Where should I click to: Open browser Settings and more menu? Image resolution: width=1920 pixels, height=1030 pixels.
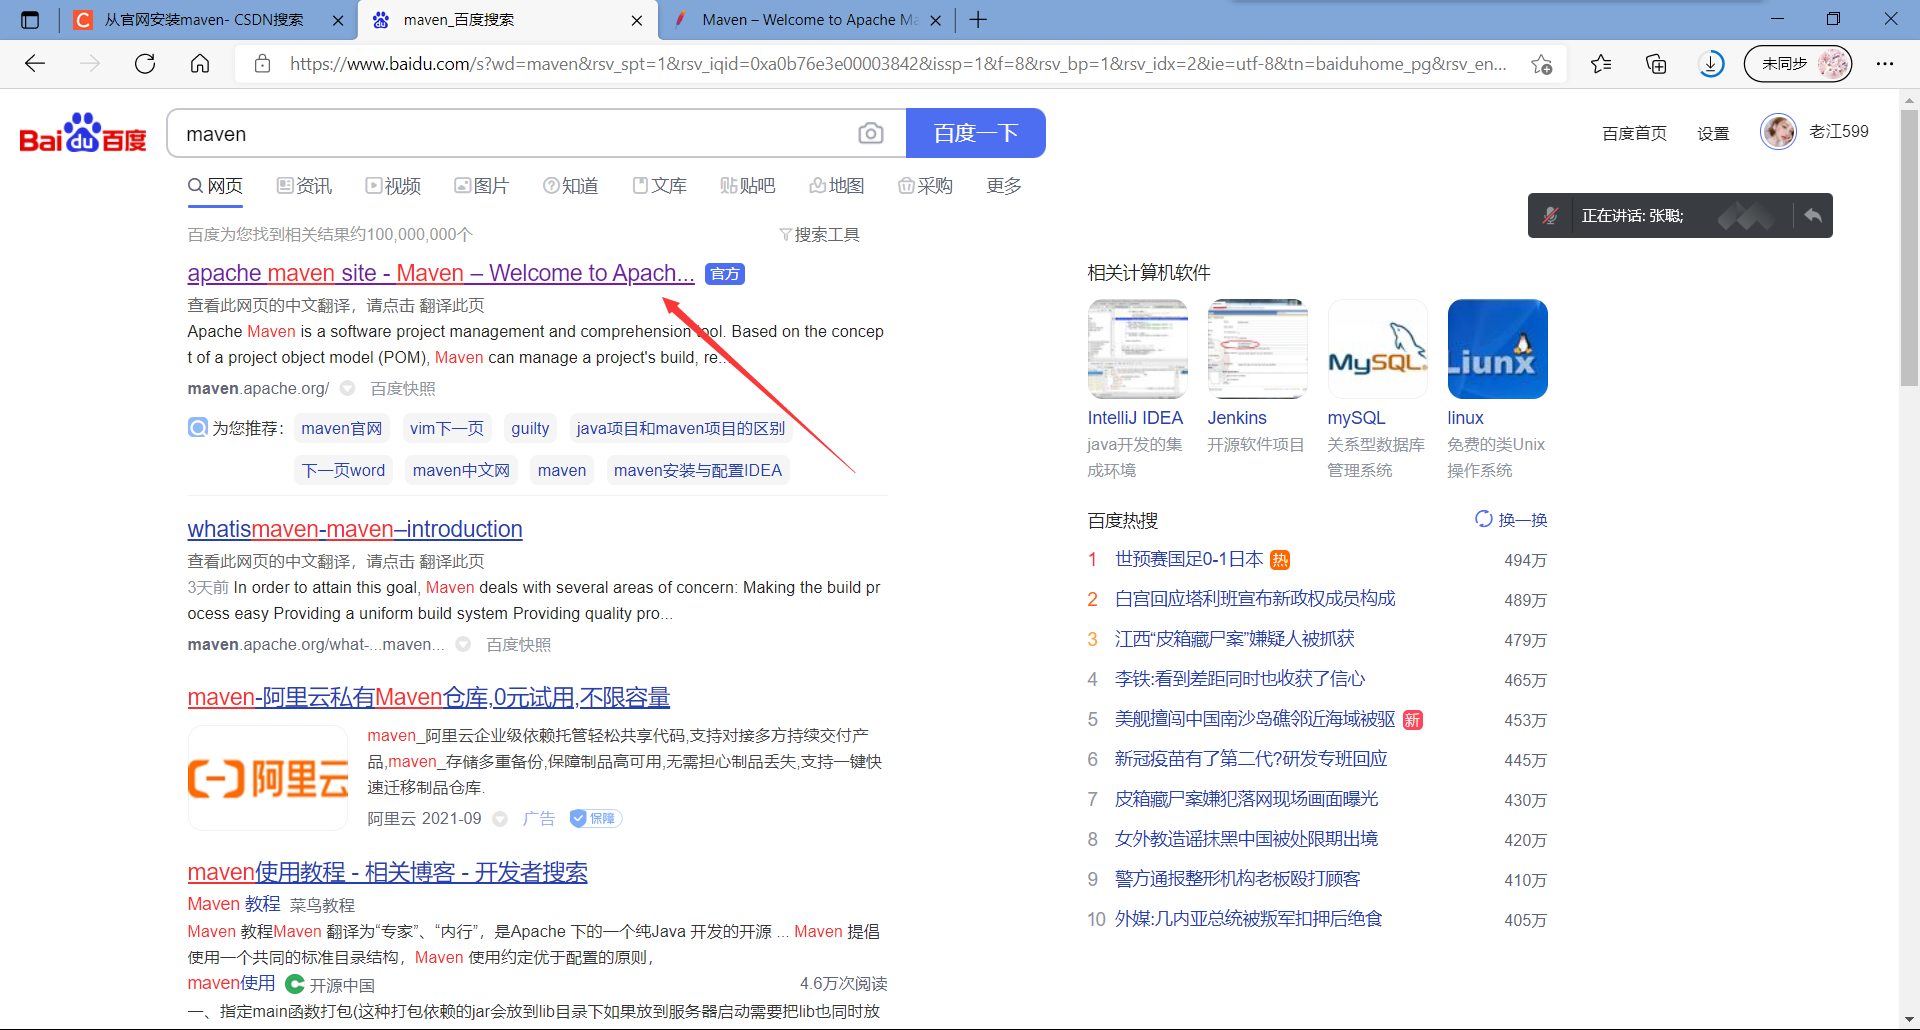pos(1885,64)
